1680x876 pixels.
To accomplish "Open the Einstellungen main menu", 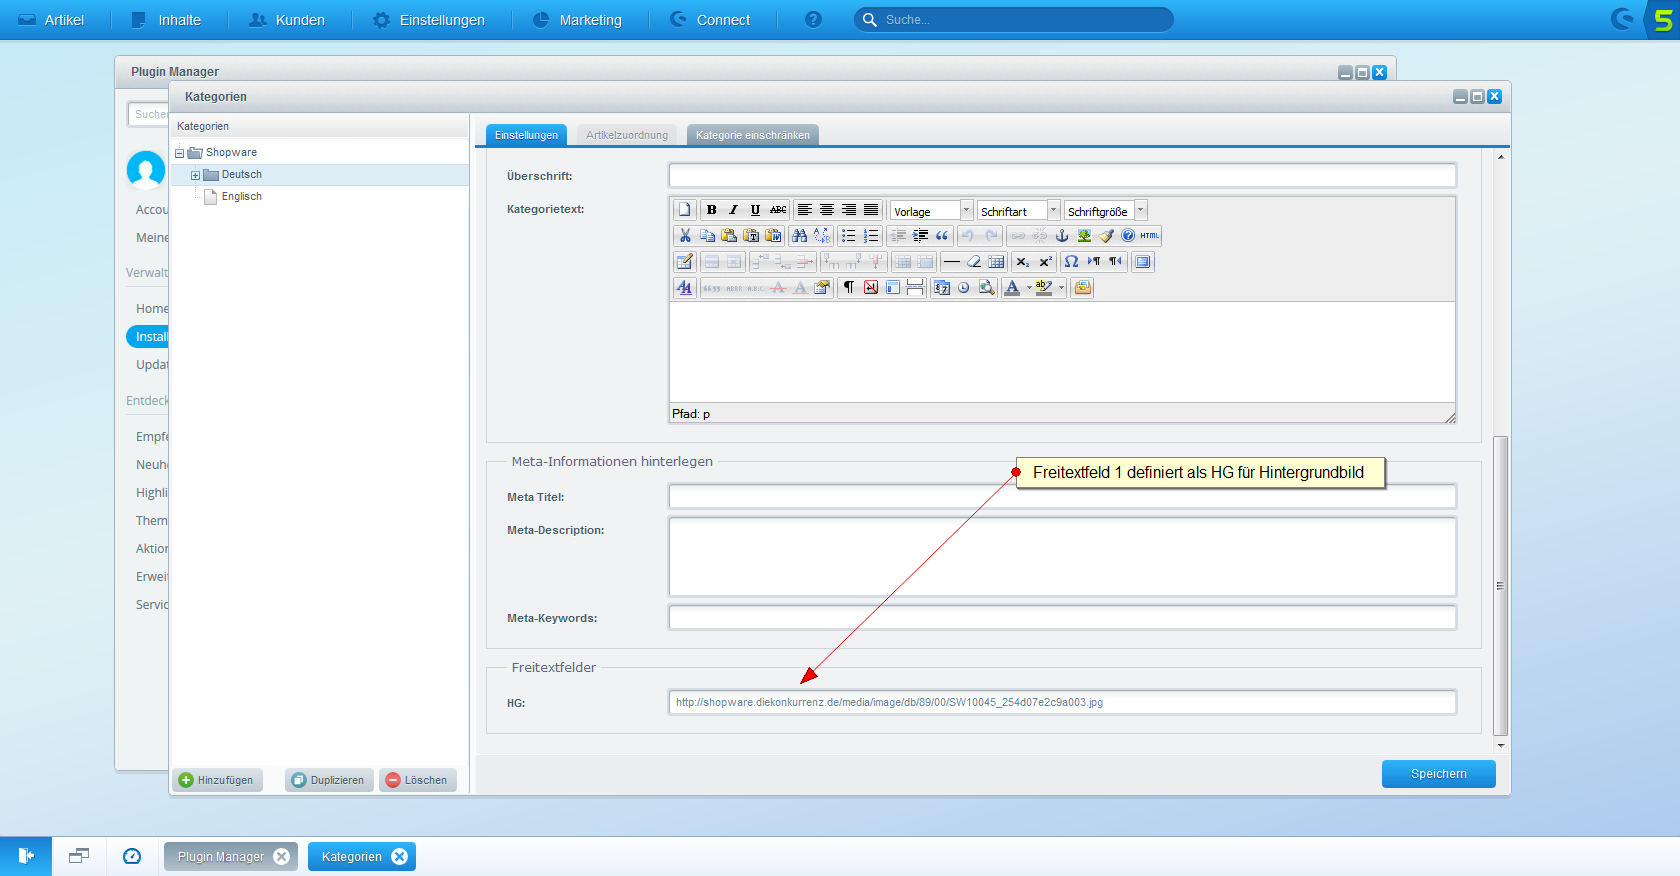I will point(429,20).
